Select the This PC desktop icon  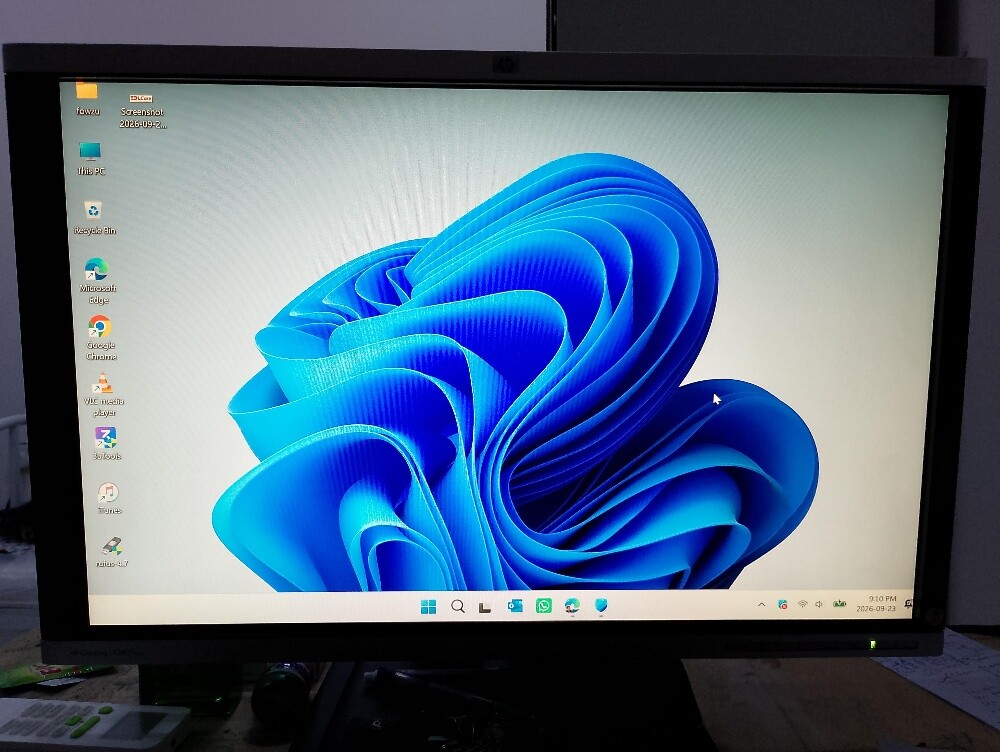(90, 152)
